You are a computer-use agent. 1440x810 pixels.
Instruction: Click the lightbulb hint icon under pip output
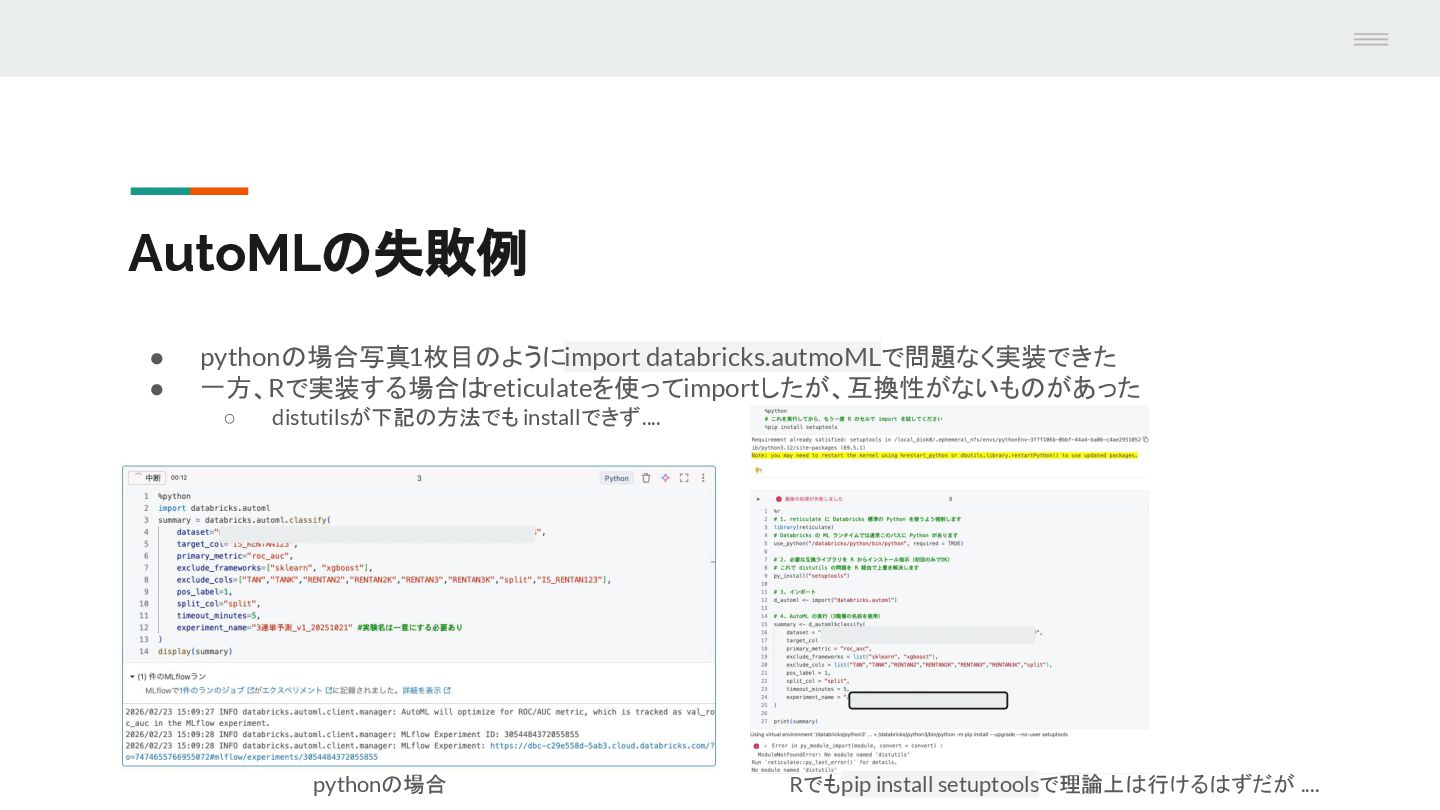coord(757,470)
